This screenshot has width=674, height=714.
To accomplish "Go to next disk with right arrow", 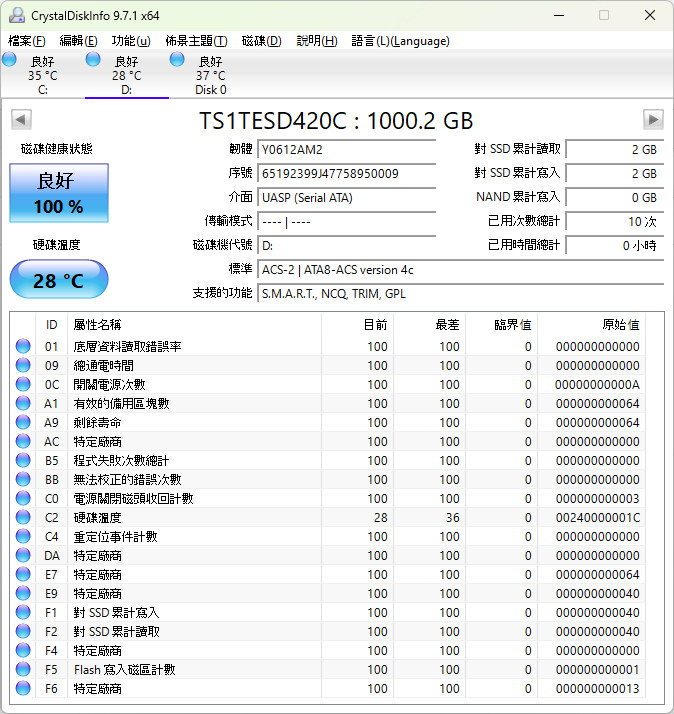I will [x=653, y=120].
